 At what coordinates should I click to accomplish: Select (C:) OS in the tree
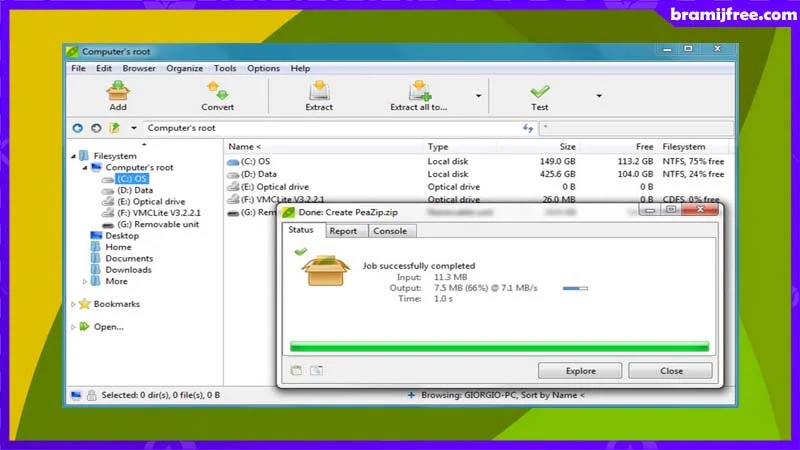(132, 179)
